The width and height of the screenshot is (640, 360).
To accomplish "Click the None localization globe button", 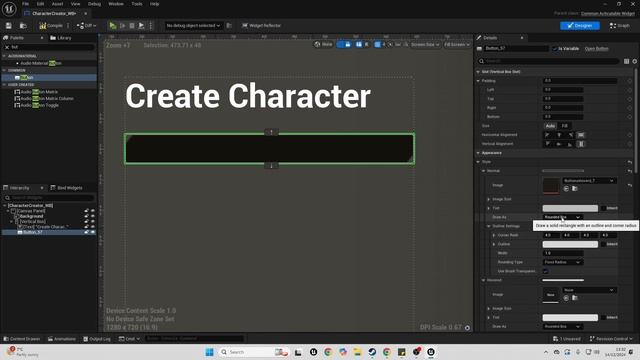I will [323, 44].
